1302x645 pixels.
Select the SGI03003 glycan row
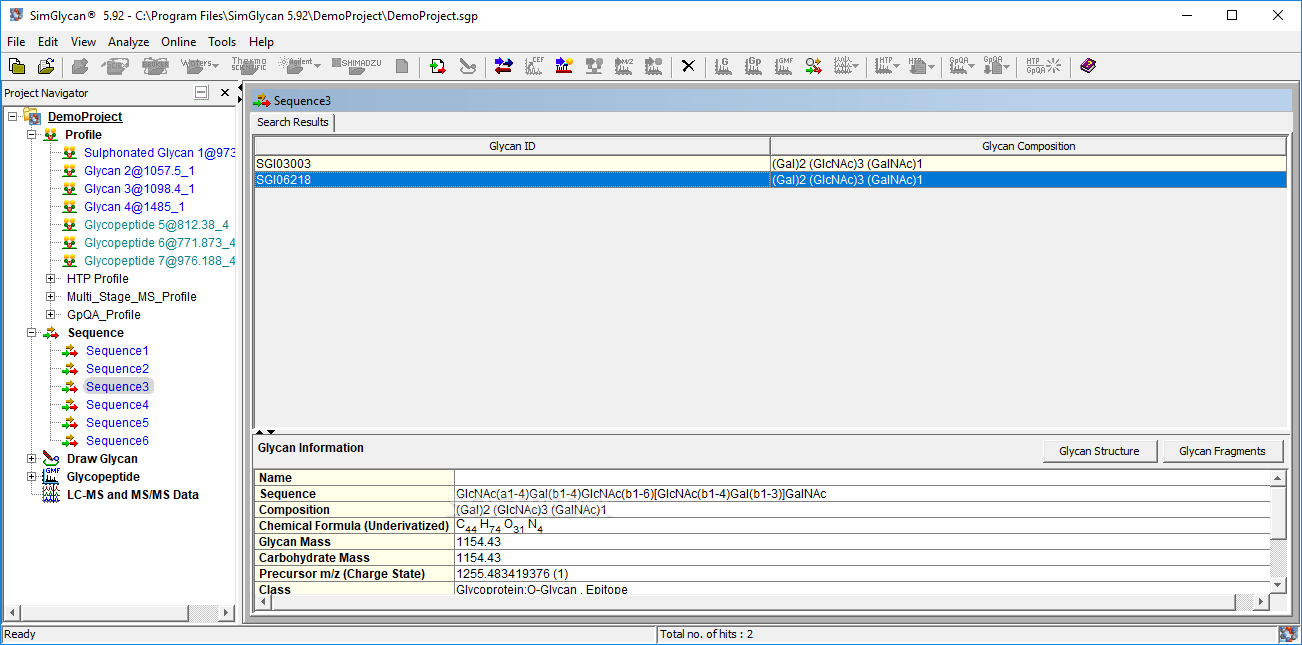point(770,163)
